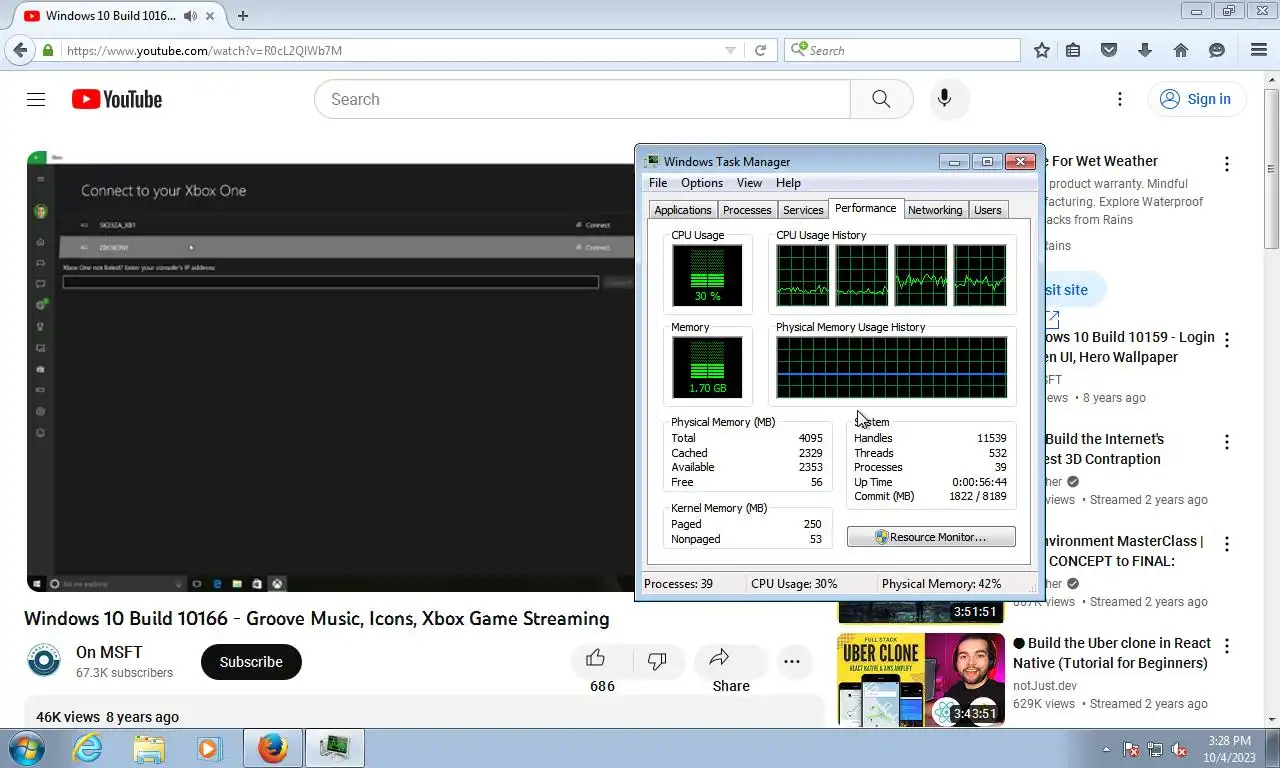Show hidden tray icons arrow

[1106, 748]
